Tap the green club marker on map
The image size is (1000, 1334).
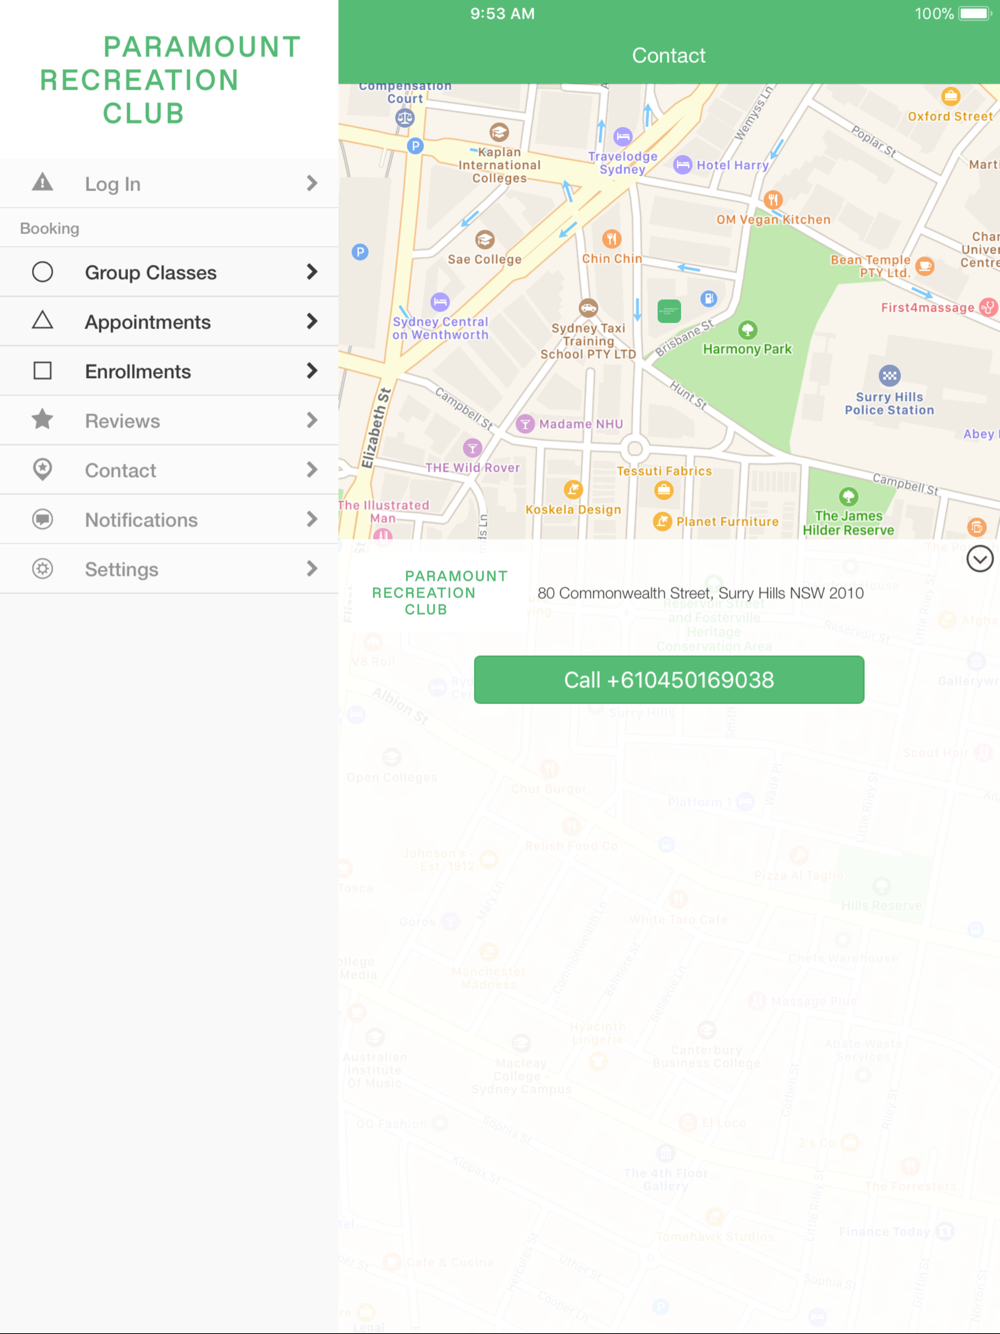669,311
